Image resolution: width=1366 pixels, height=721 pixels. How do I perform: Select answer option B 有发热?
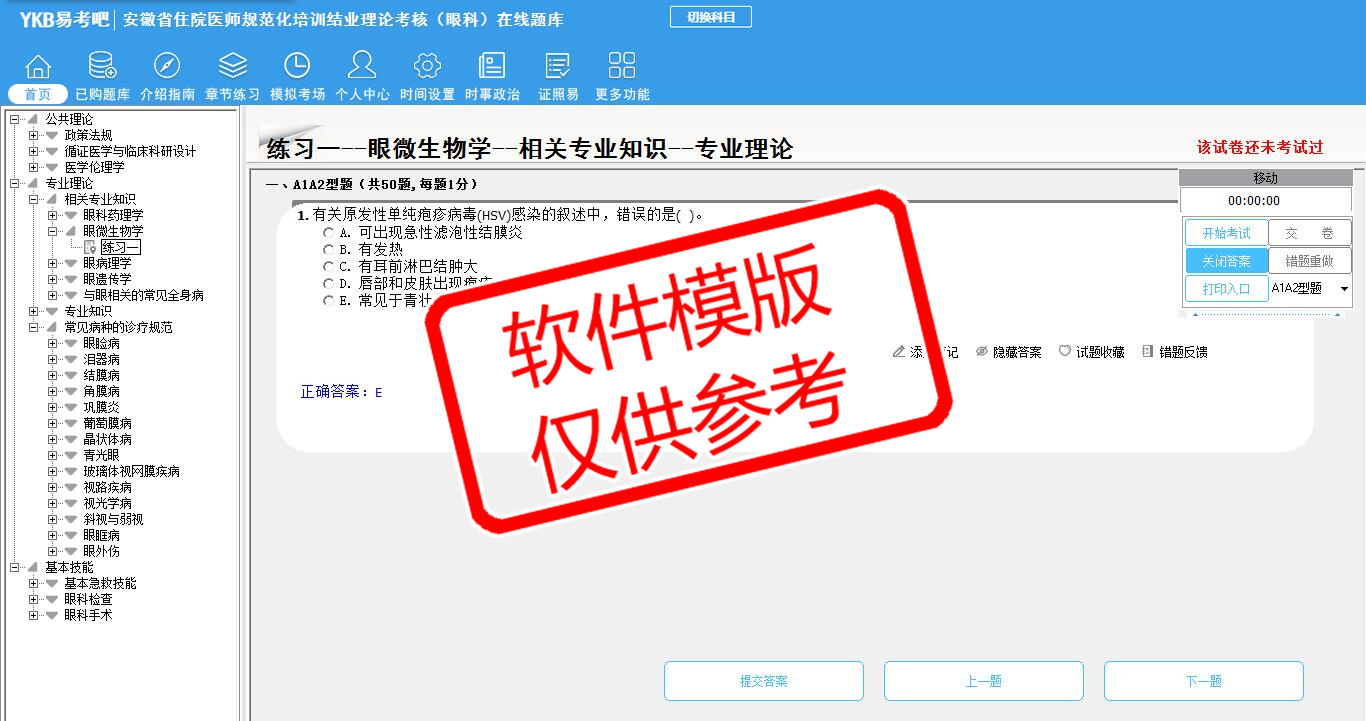pyautogui.click(x=328, y=250)
